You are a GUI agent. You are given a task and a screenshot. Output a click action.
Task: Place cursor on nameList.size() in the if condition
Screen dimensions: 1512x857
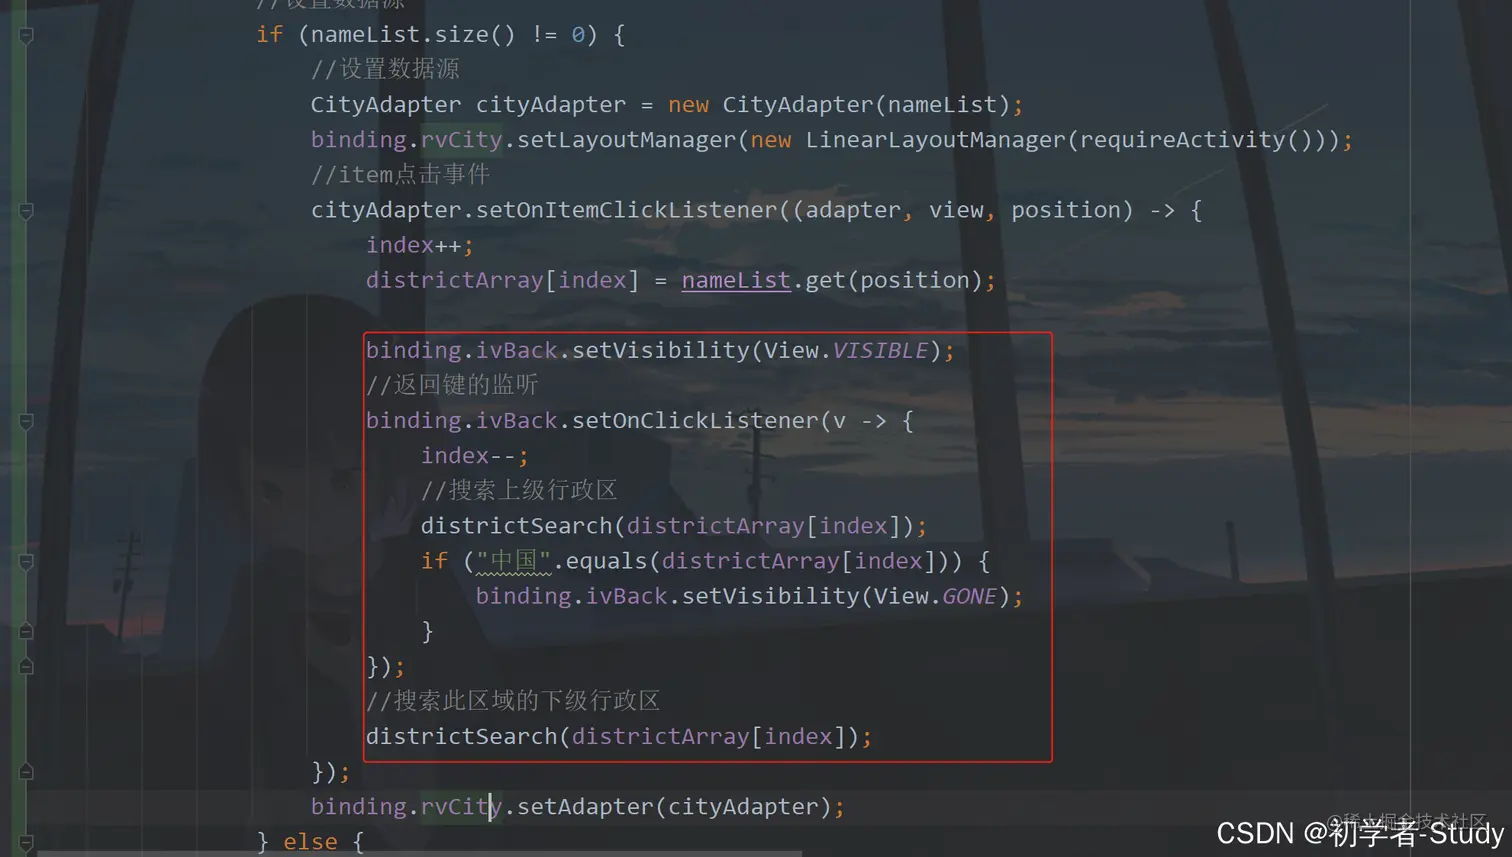tap(413, 35)
